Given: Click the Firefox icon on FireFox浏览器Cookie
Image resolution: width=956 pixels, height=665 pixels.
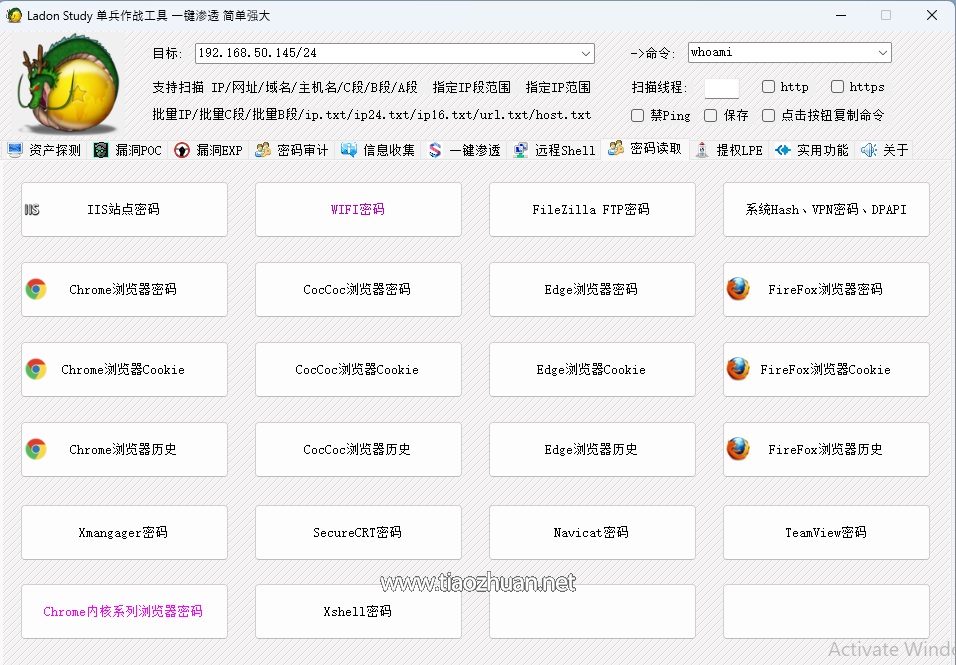Looking at the screenshot, I should [738, 369].
